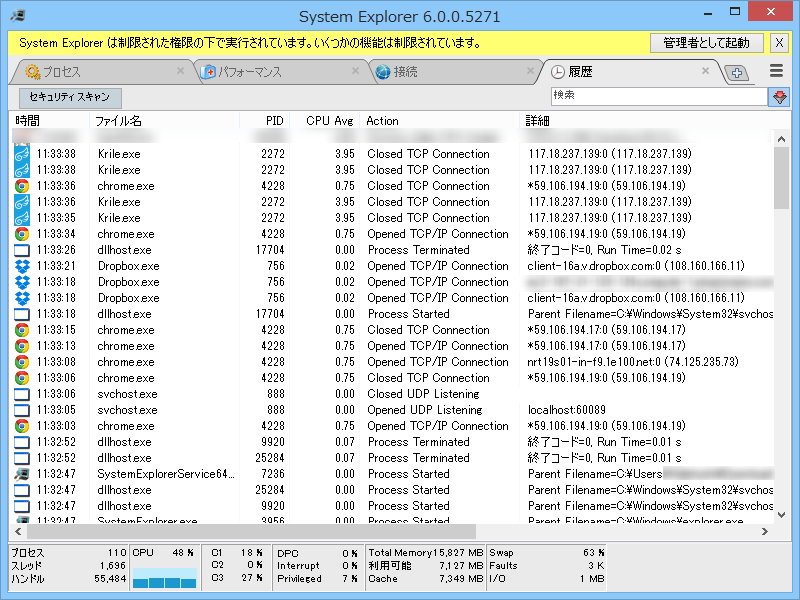Image resolution: width=800 pixels, height=600 pixels.
Task: Click Opened UDP Listening action
Action: coord(424,410)
